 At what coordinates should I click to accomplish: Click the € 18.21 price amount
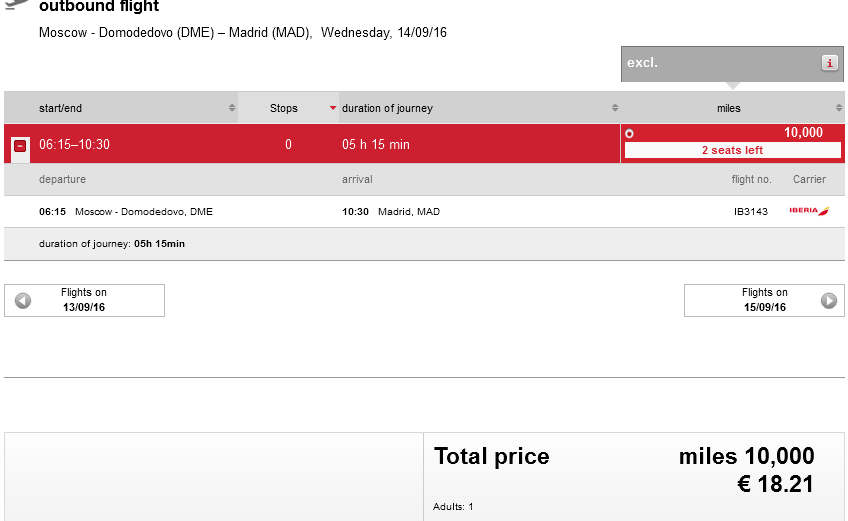(776, 484)
